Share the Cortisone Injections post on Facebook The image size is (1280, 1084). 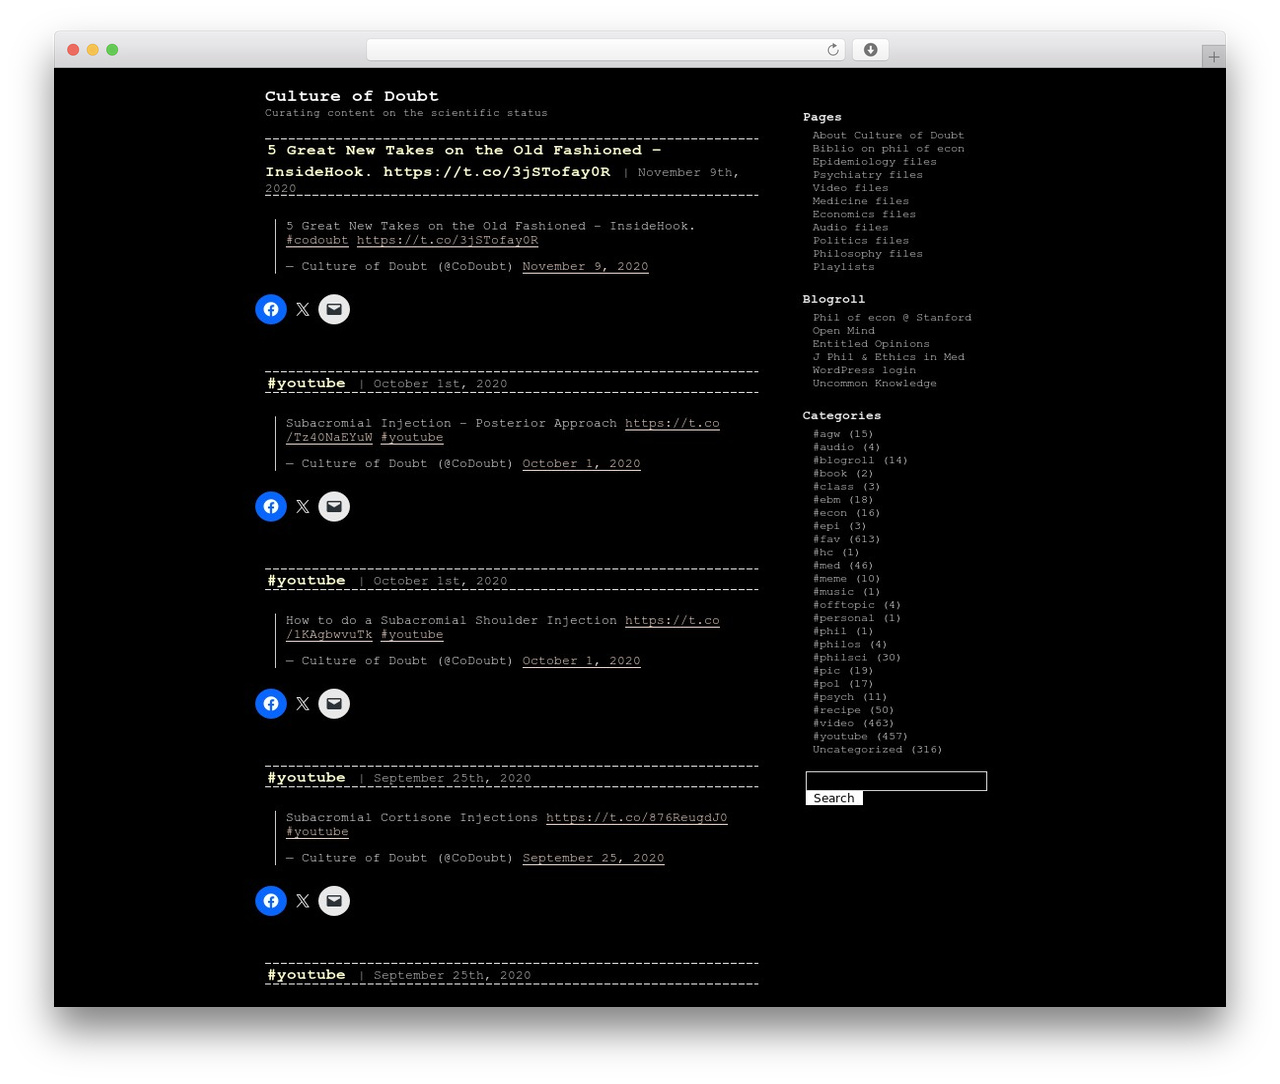[271, 901]
